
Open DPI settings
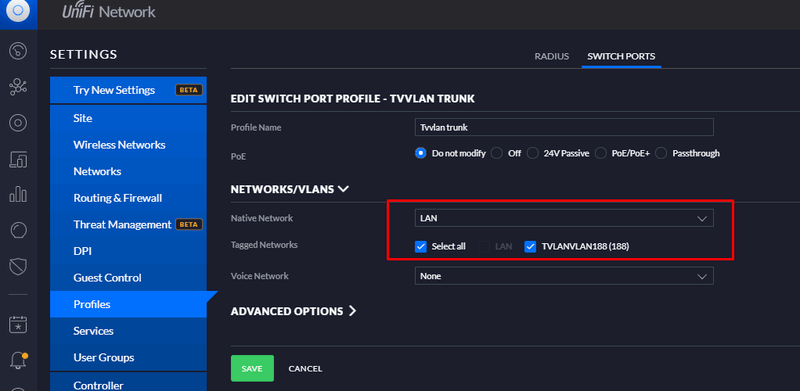coord(128,251)
